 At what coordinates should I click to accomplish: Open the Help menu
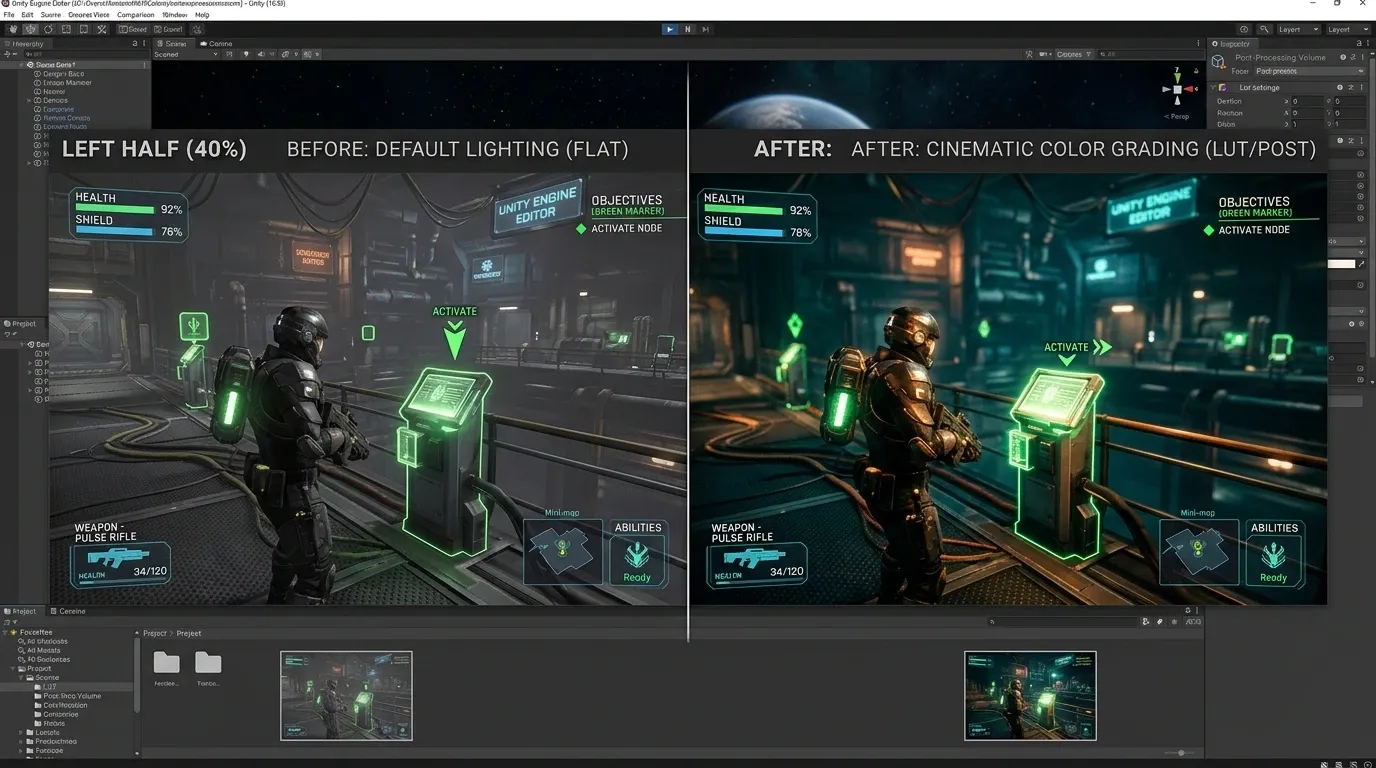[x=202, y=15]
